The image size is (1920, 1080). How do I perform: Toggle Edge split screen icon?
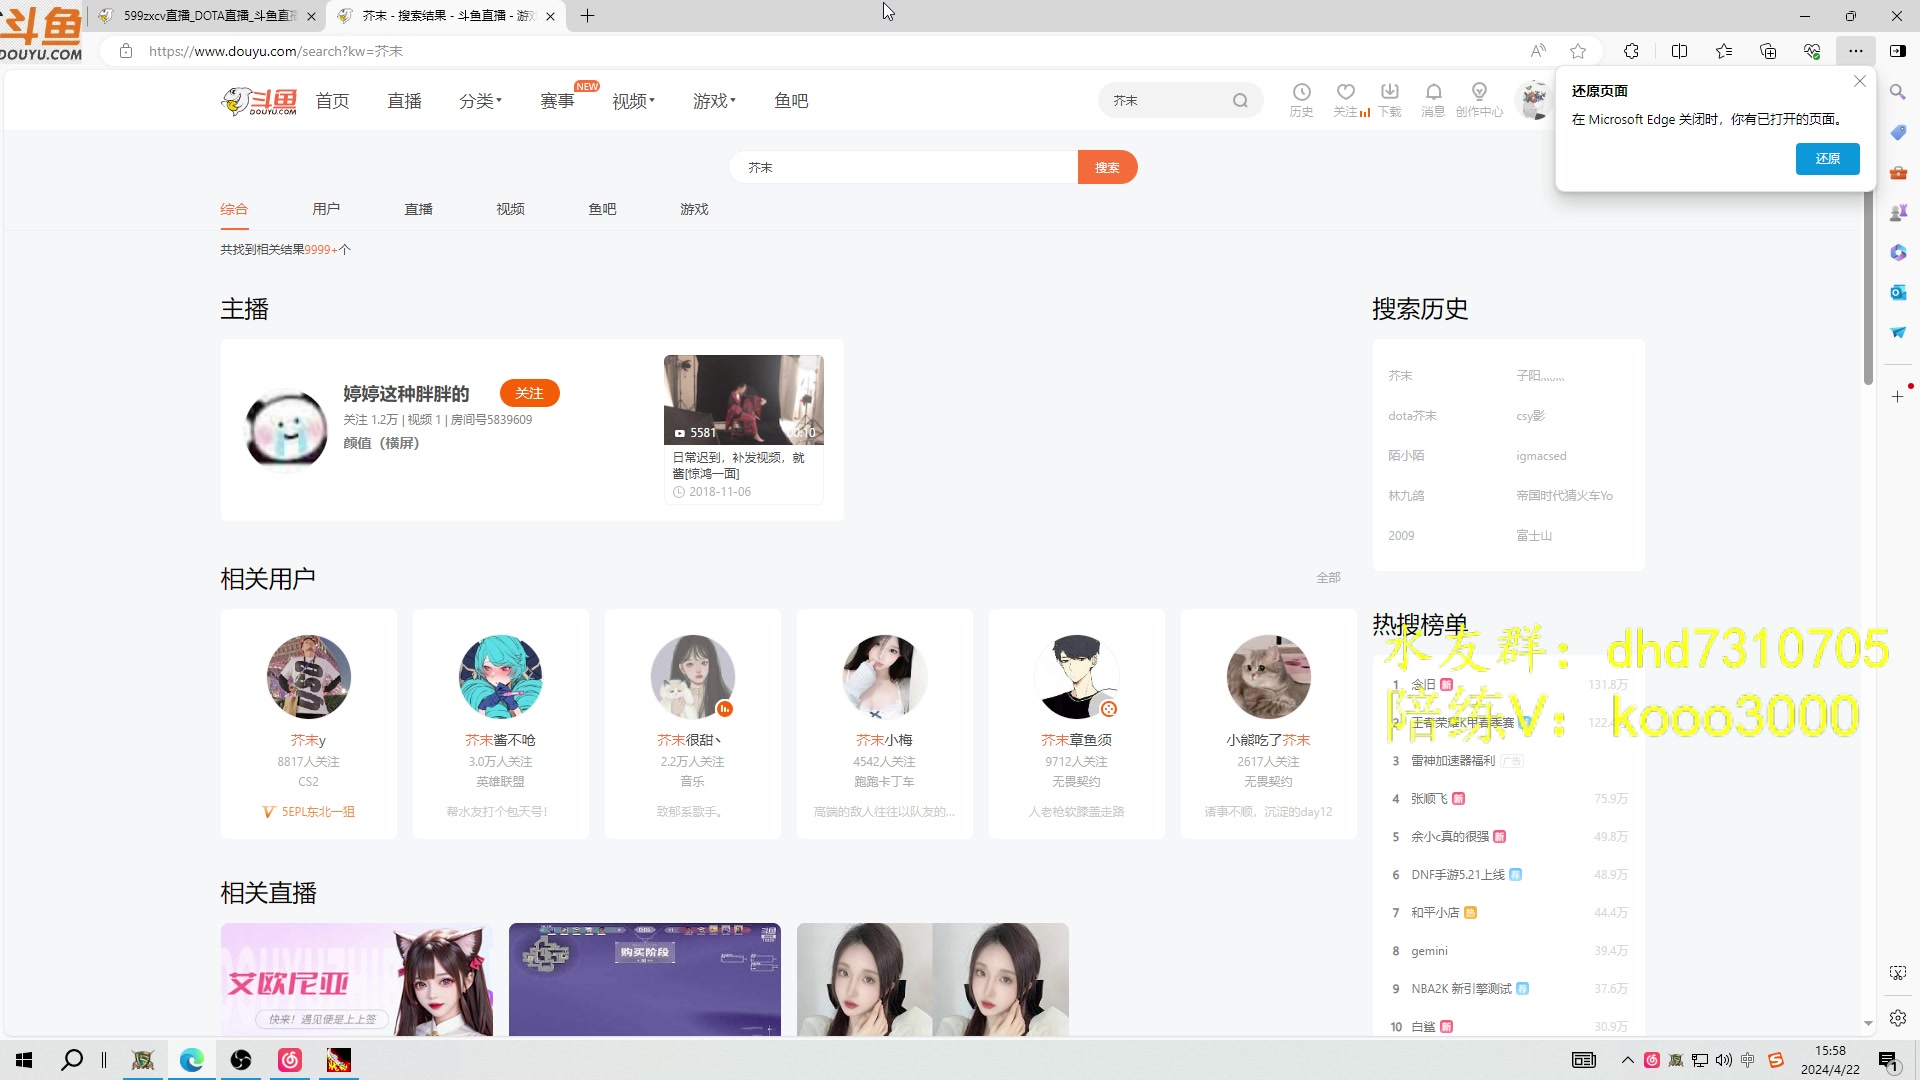click(x=1679, y=51)
